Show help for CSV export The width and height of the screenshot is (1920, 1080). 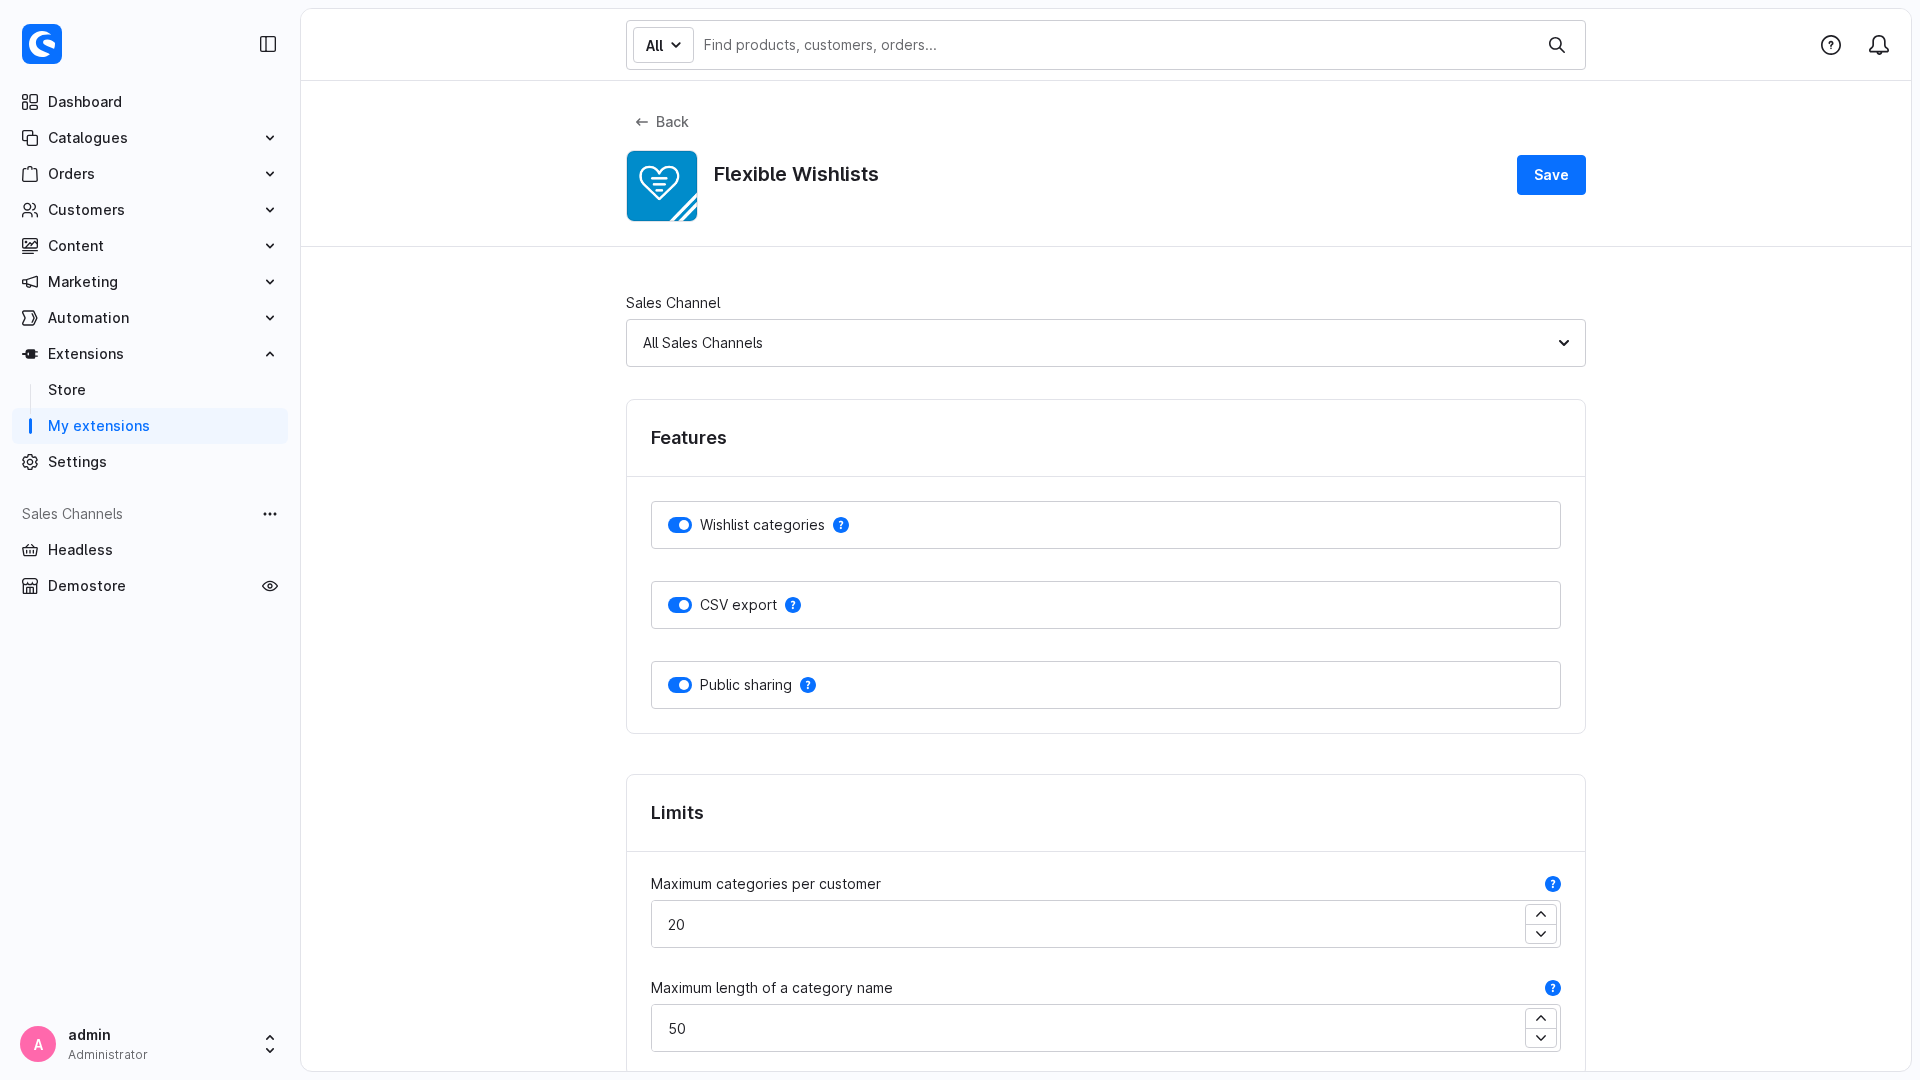[793, 605]
